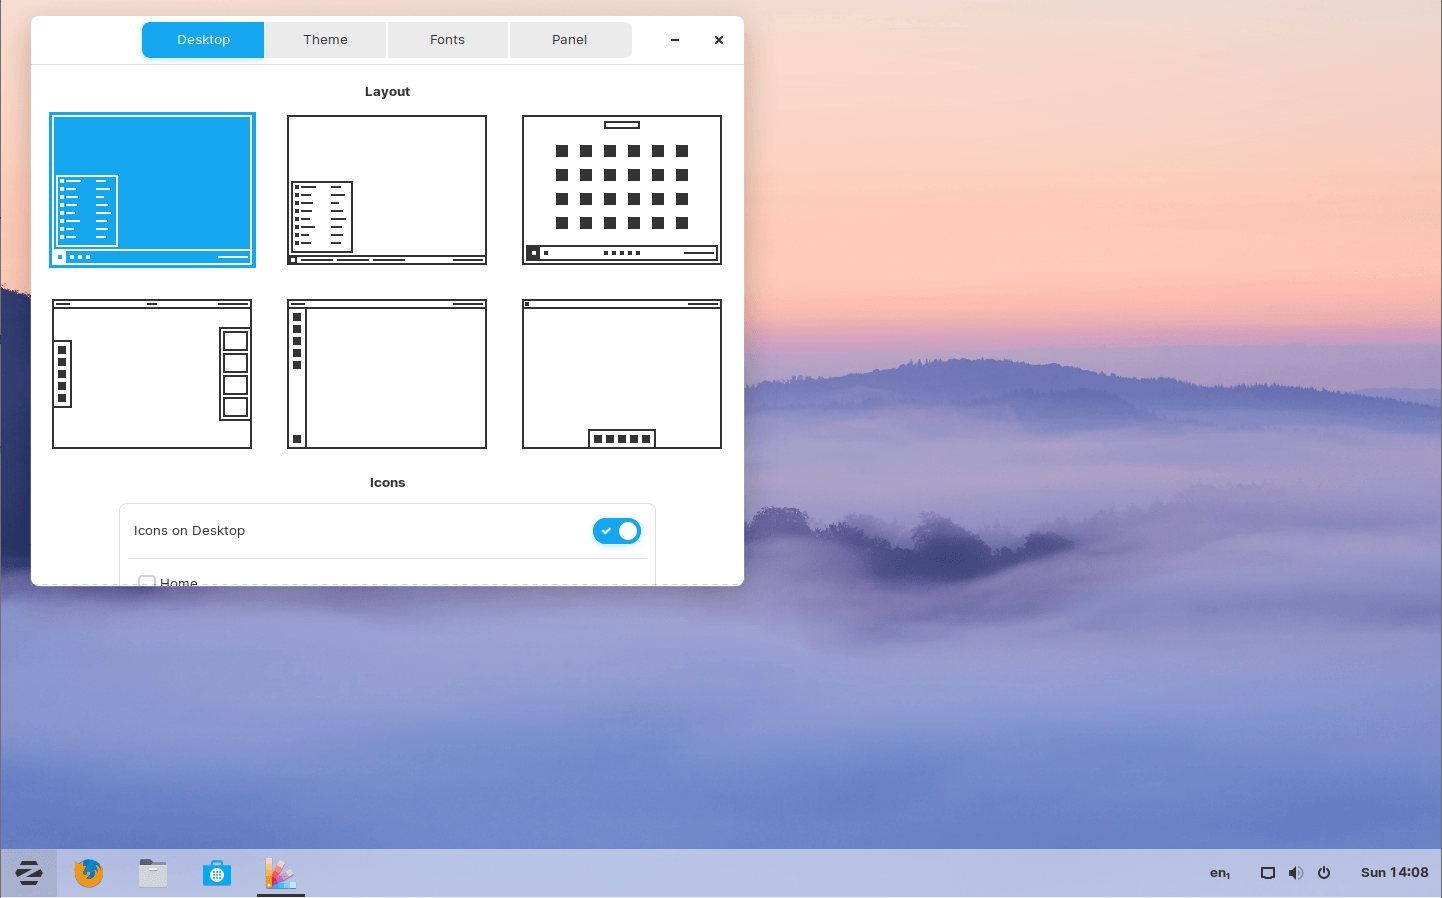Select the fullscreen grid app launcher layout
Image resolution: width=1442 pixels, height=898 pixels.
(621, 190)
